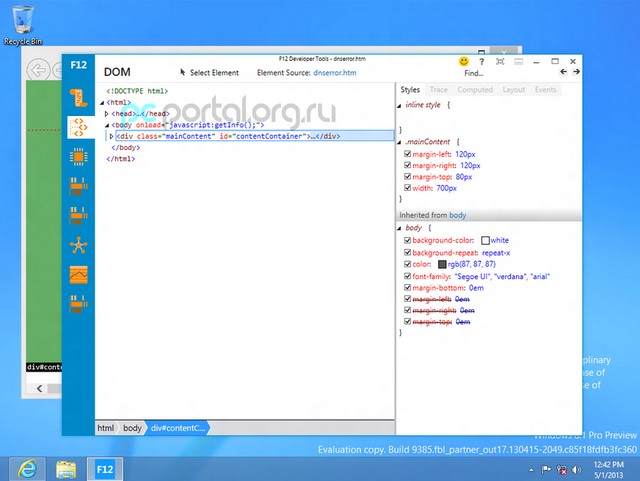The height and width of the screenshot is (481, 640).
Task: Open the Console tool in F12 sidebar
Action: pyautogui.click(x=78, y=98)
